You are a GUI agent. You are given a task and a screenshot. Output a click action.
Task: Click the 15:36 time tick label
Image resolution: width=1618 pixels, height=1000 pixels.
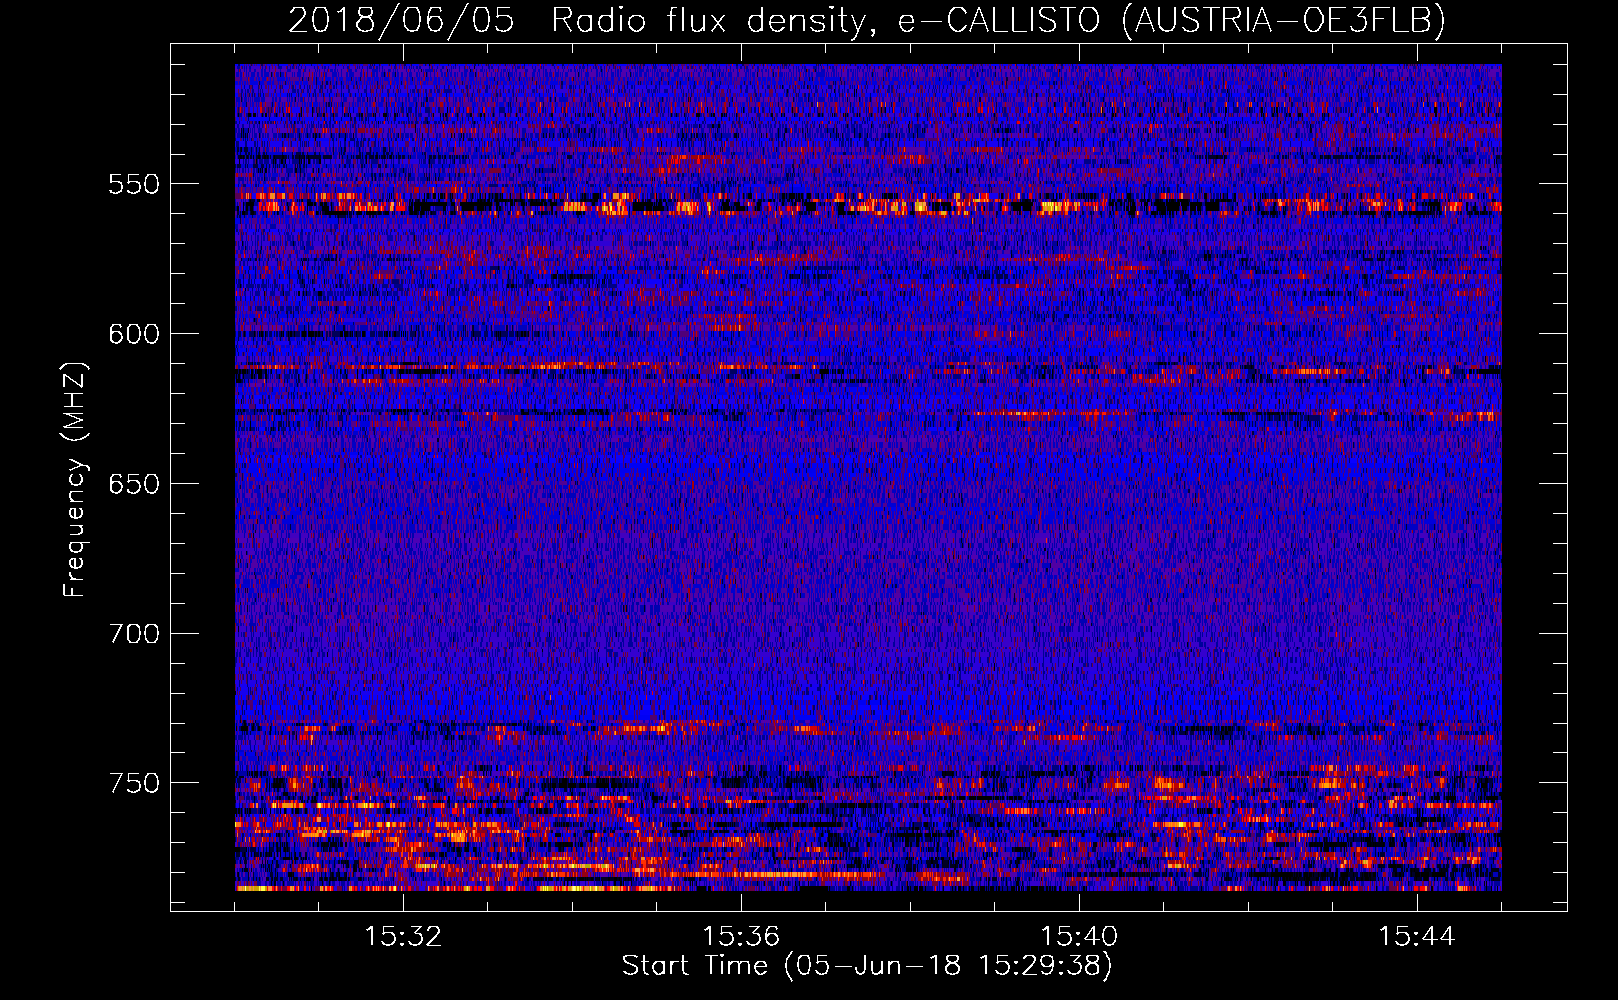point(741,937)
